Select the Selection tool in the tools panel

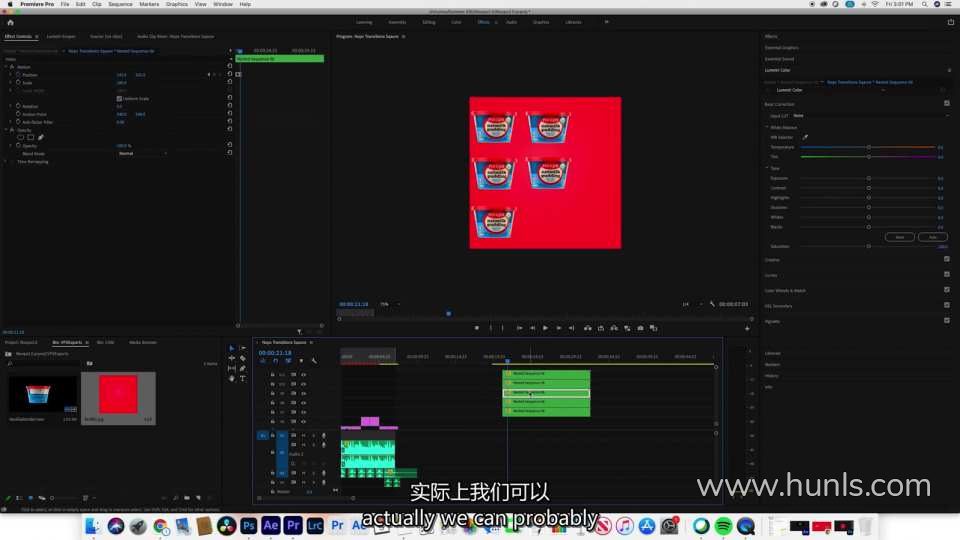coord(231,348)
